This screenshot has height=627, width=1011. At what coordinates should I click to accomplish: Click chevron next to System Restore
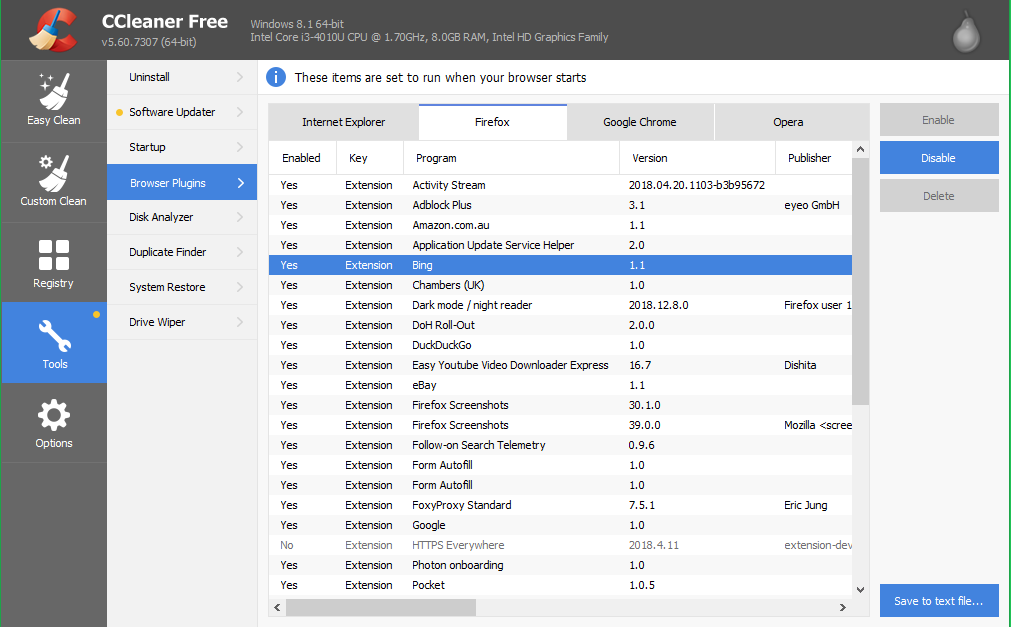coord(240,287)
